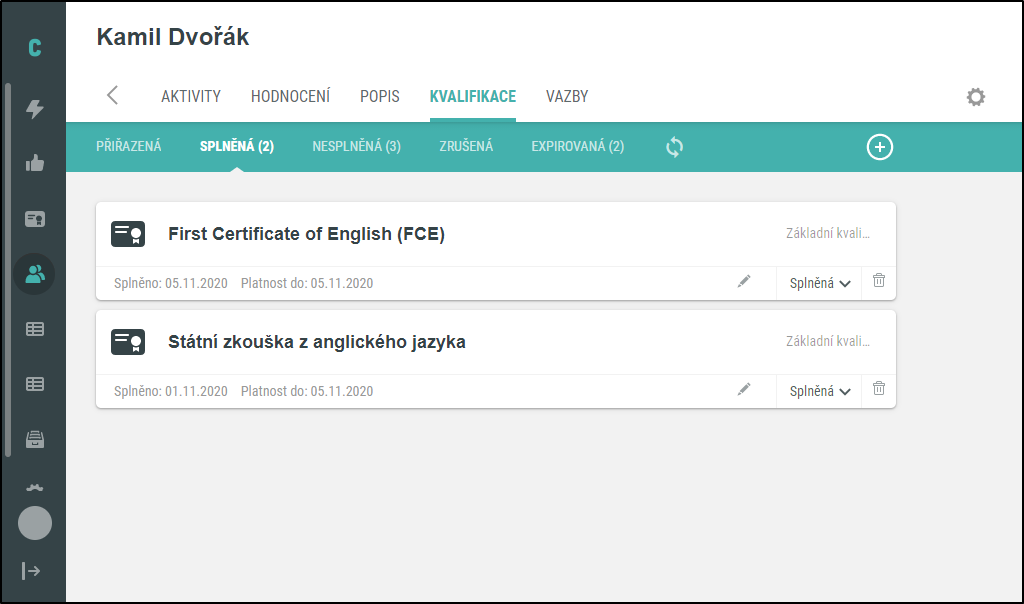
Task: Open Splněná status dropdown for FCE
Action: point(820,283)
